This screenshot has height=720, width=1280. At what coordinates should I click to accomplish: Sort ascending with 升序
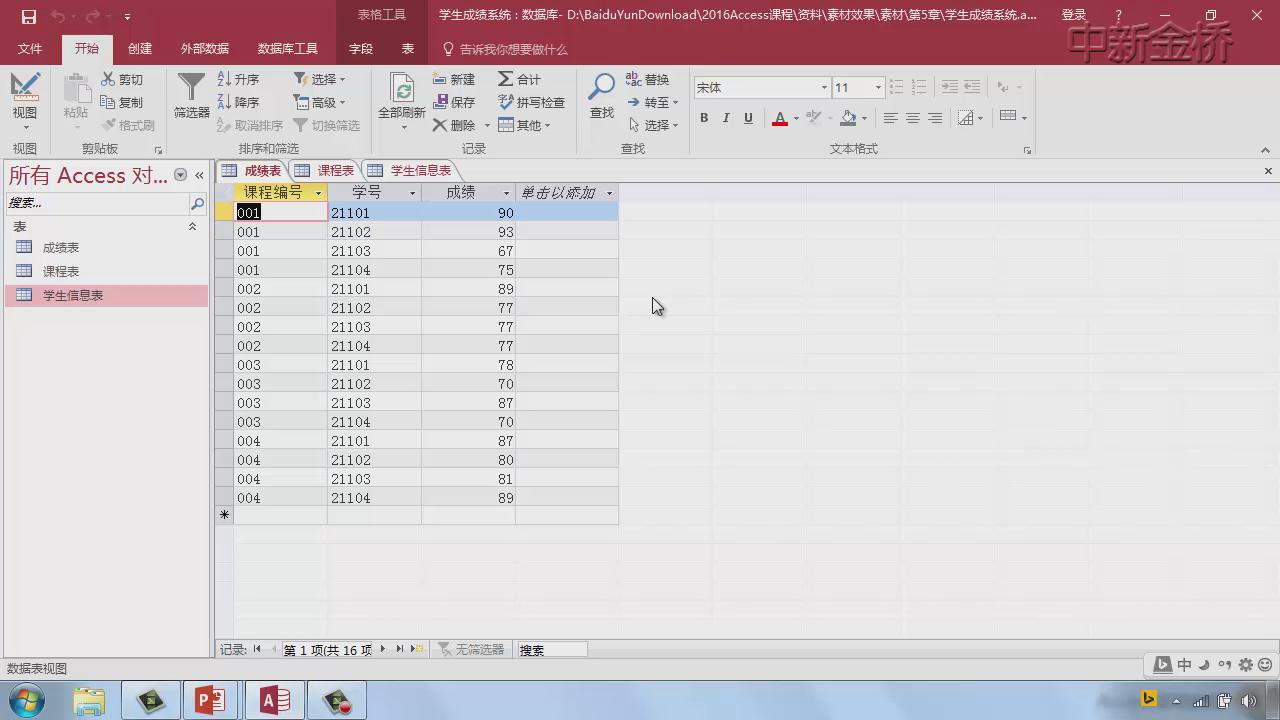coord(239,79)
